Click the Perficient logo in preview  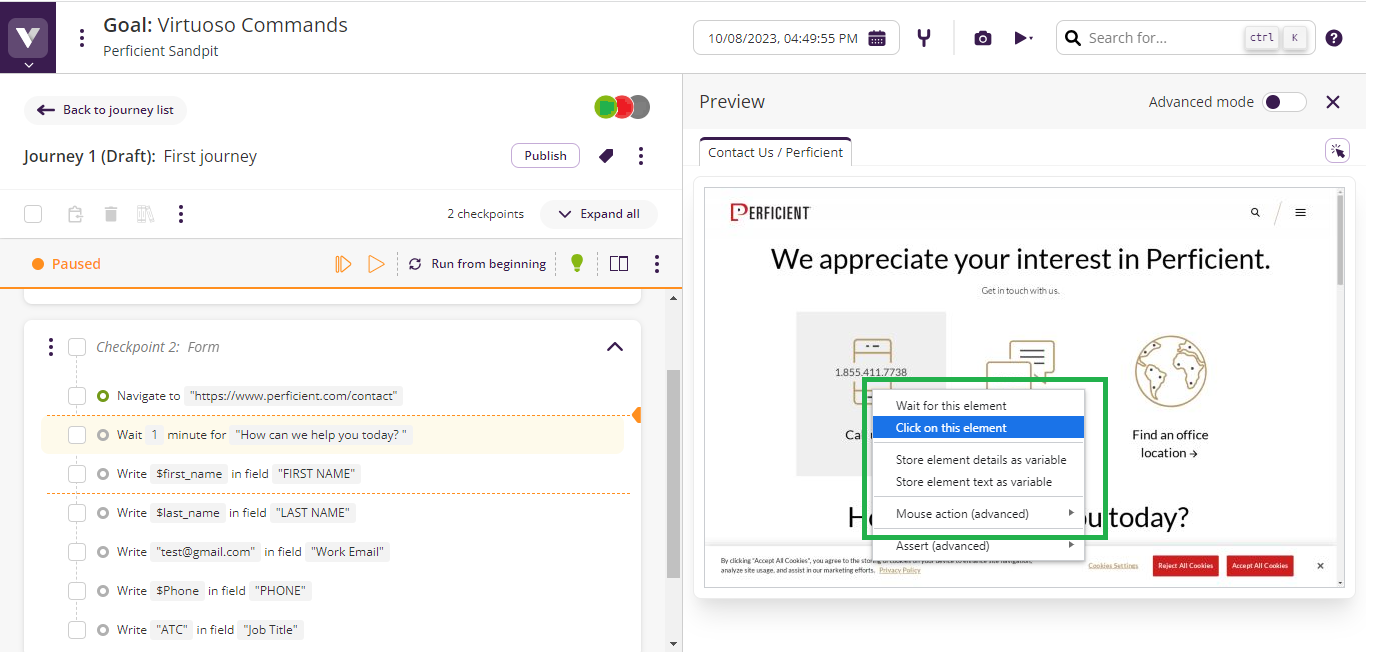pyautogui.click(x=770, y=212)
